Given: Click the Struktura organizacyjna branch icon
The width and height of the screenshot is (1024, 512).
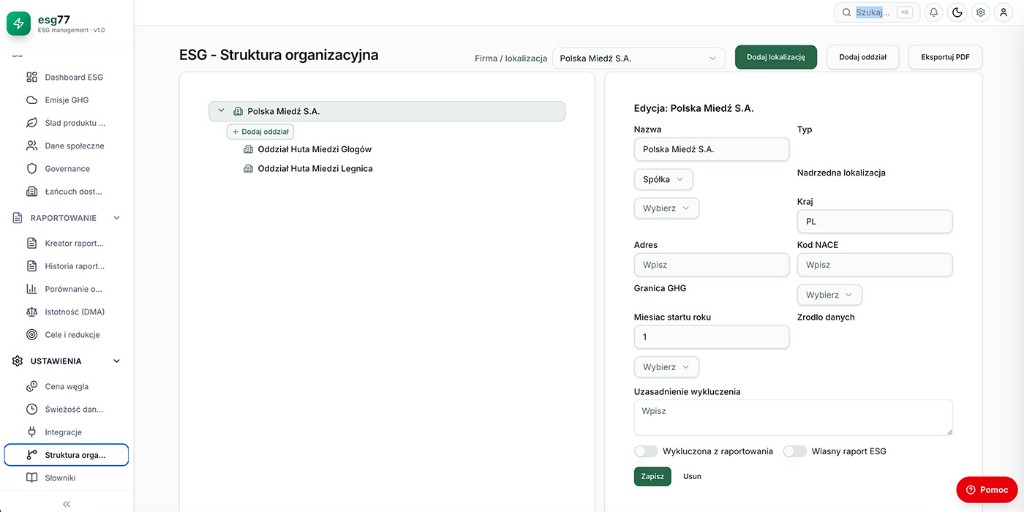Looking at the screenshot, I should tap(31, 455).
